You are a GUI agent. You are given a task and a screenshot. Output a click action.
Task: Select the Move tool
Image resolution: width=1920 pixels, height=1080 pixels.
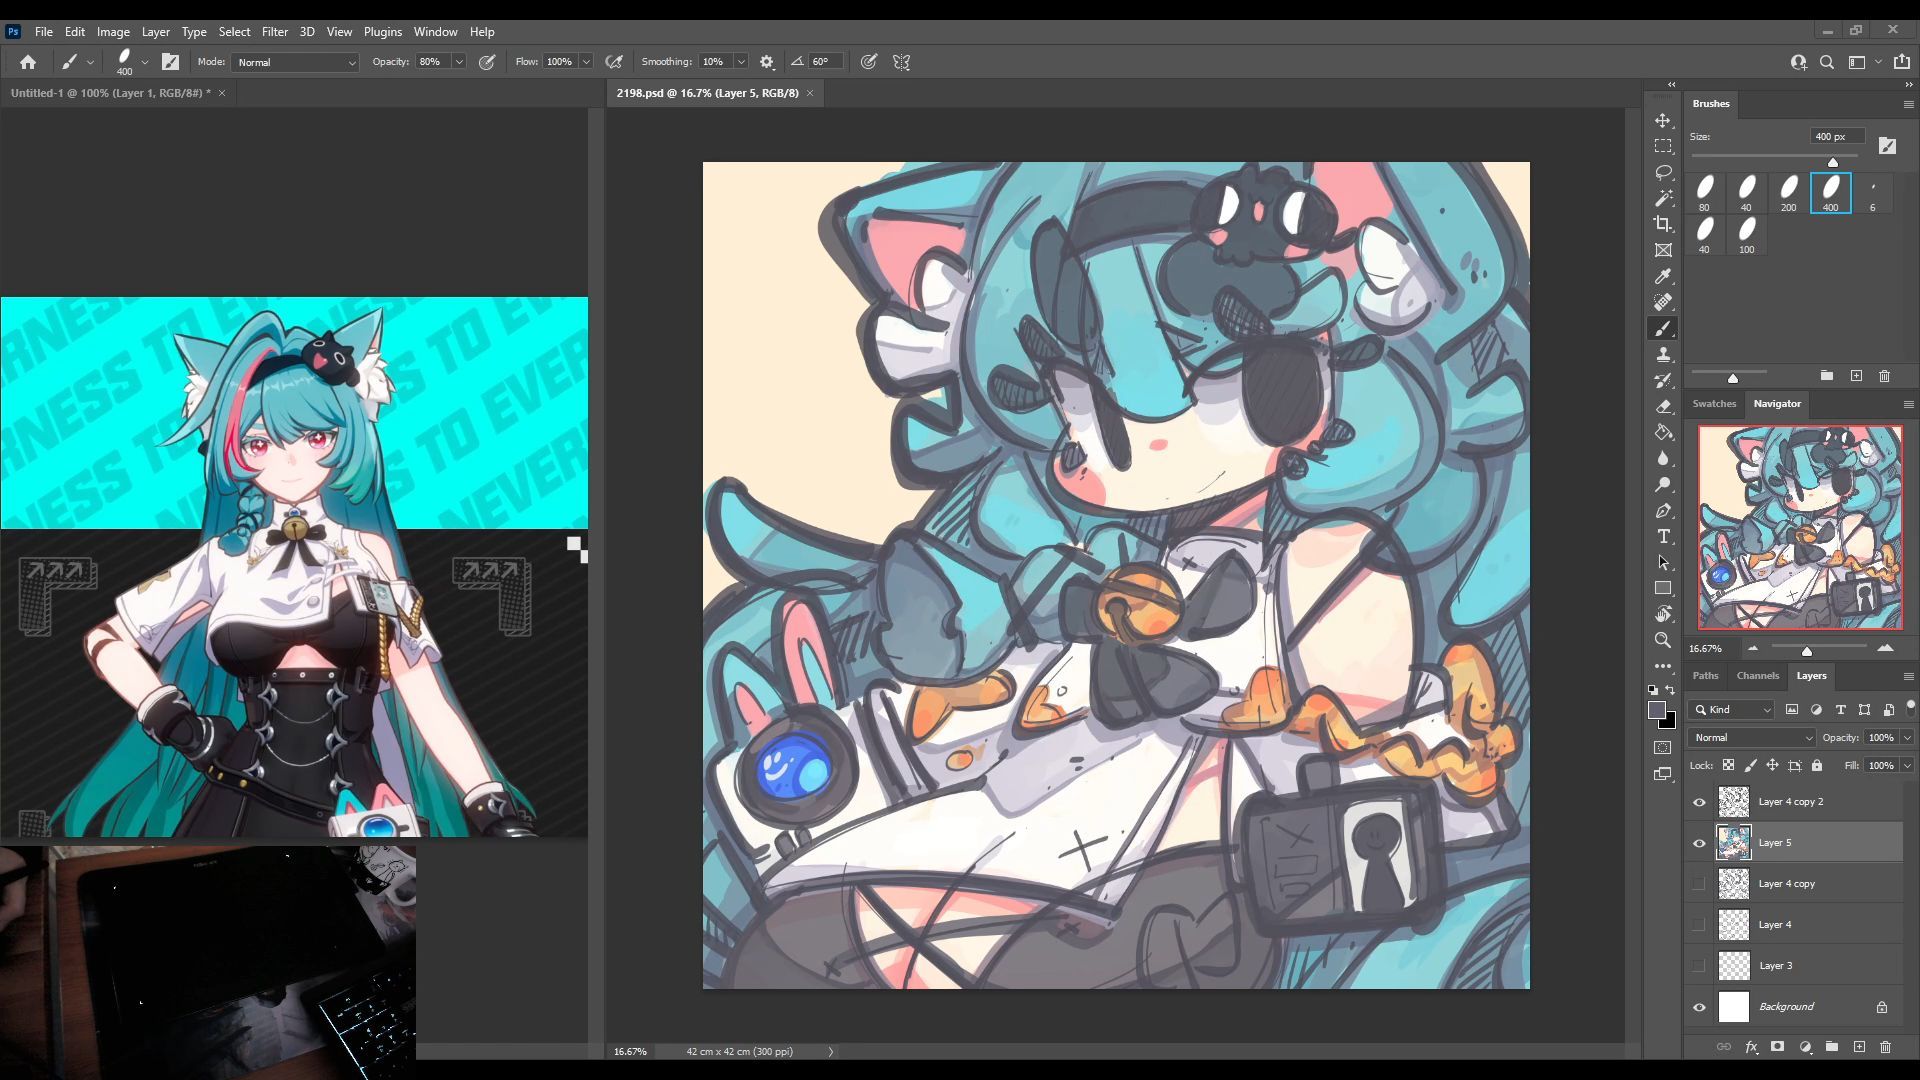pos(1663,120)
